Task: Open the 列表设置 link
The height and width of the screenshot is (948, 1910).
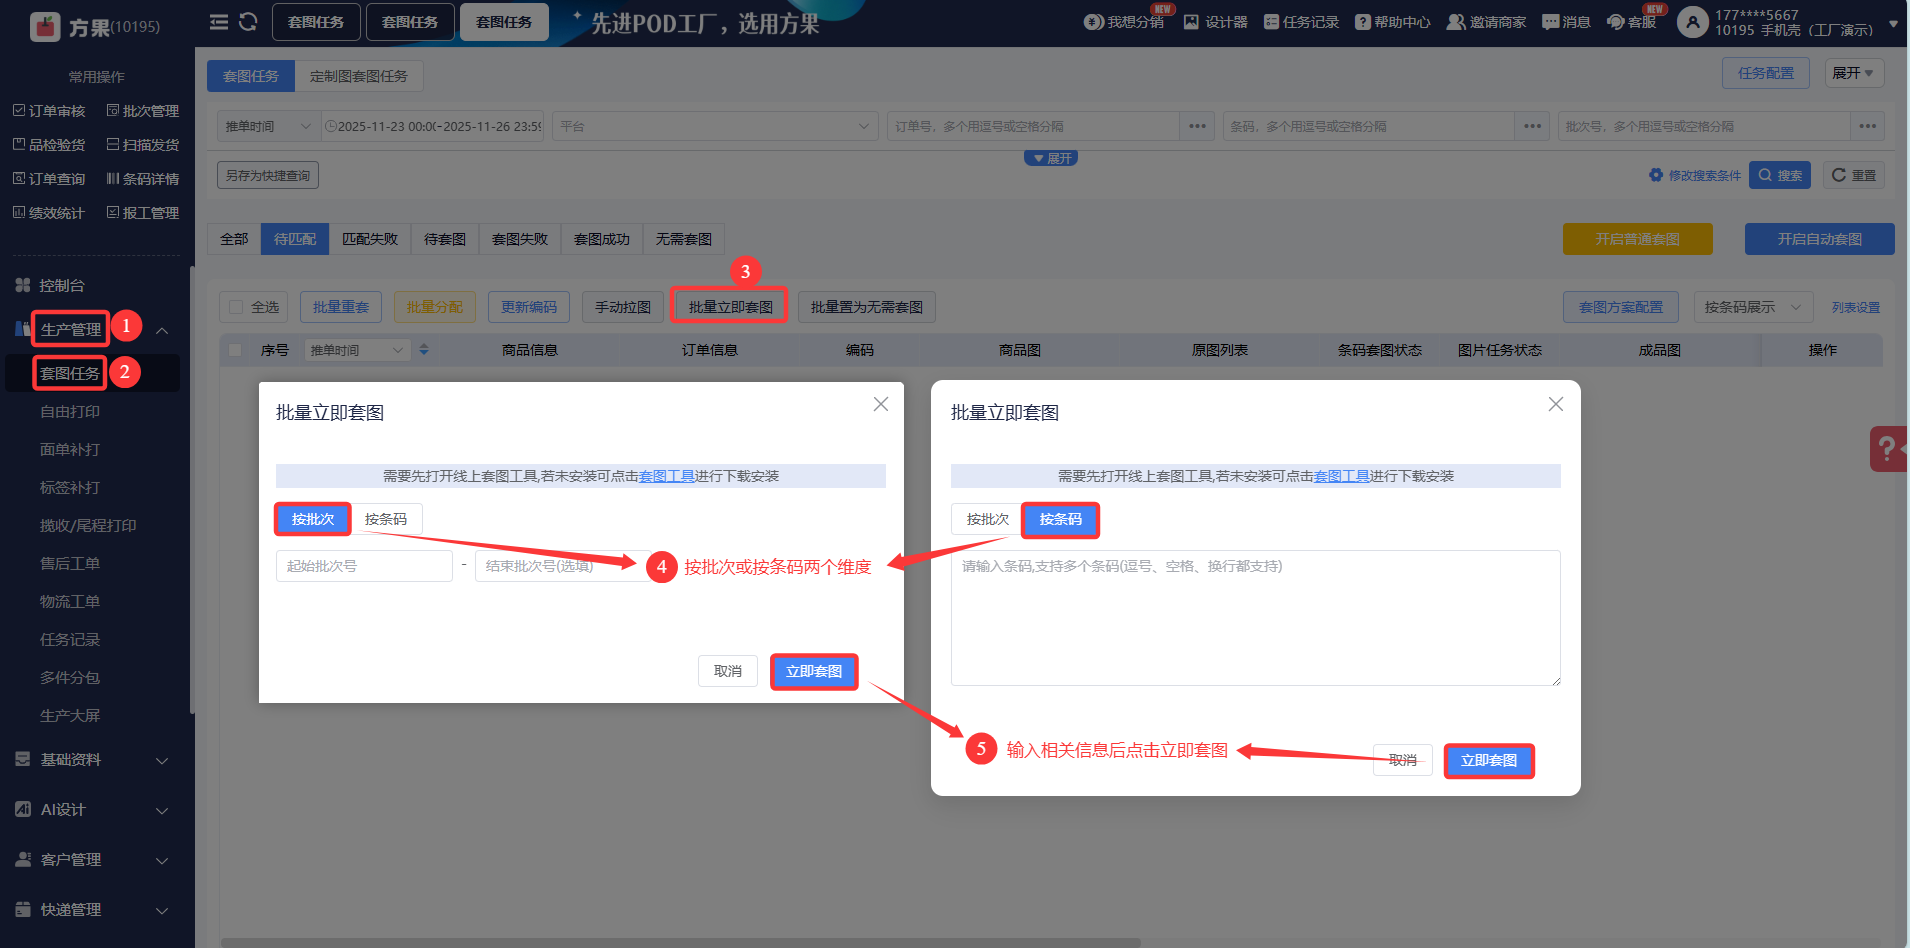Action: [x=1856, y=307]
